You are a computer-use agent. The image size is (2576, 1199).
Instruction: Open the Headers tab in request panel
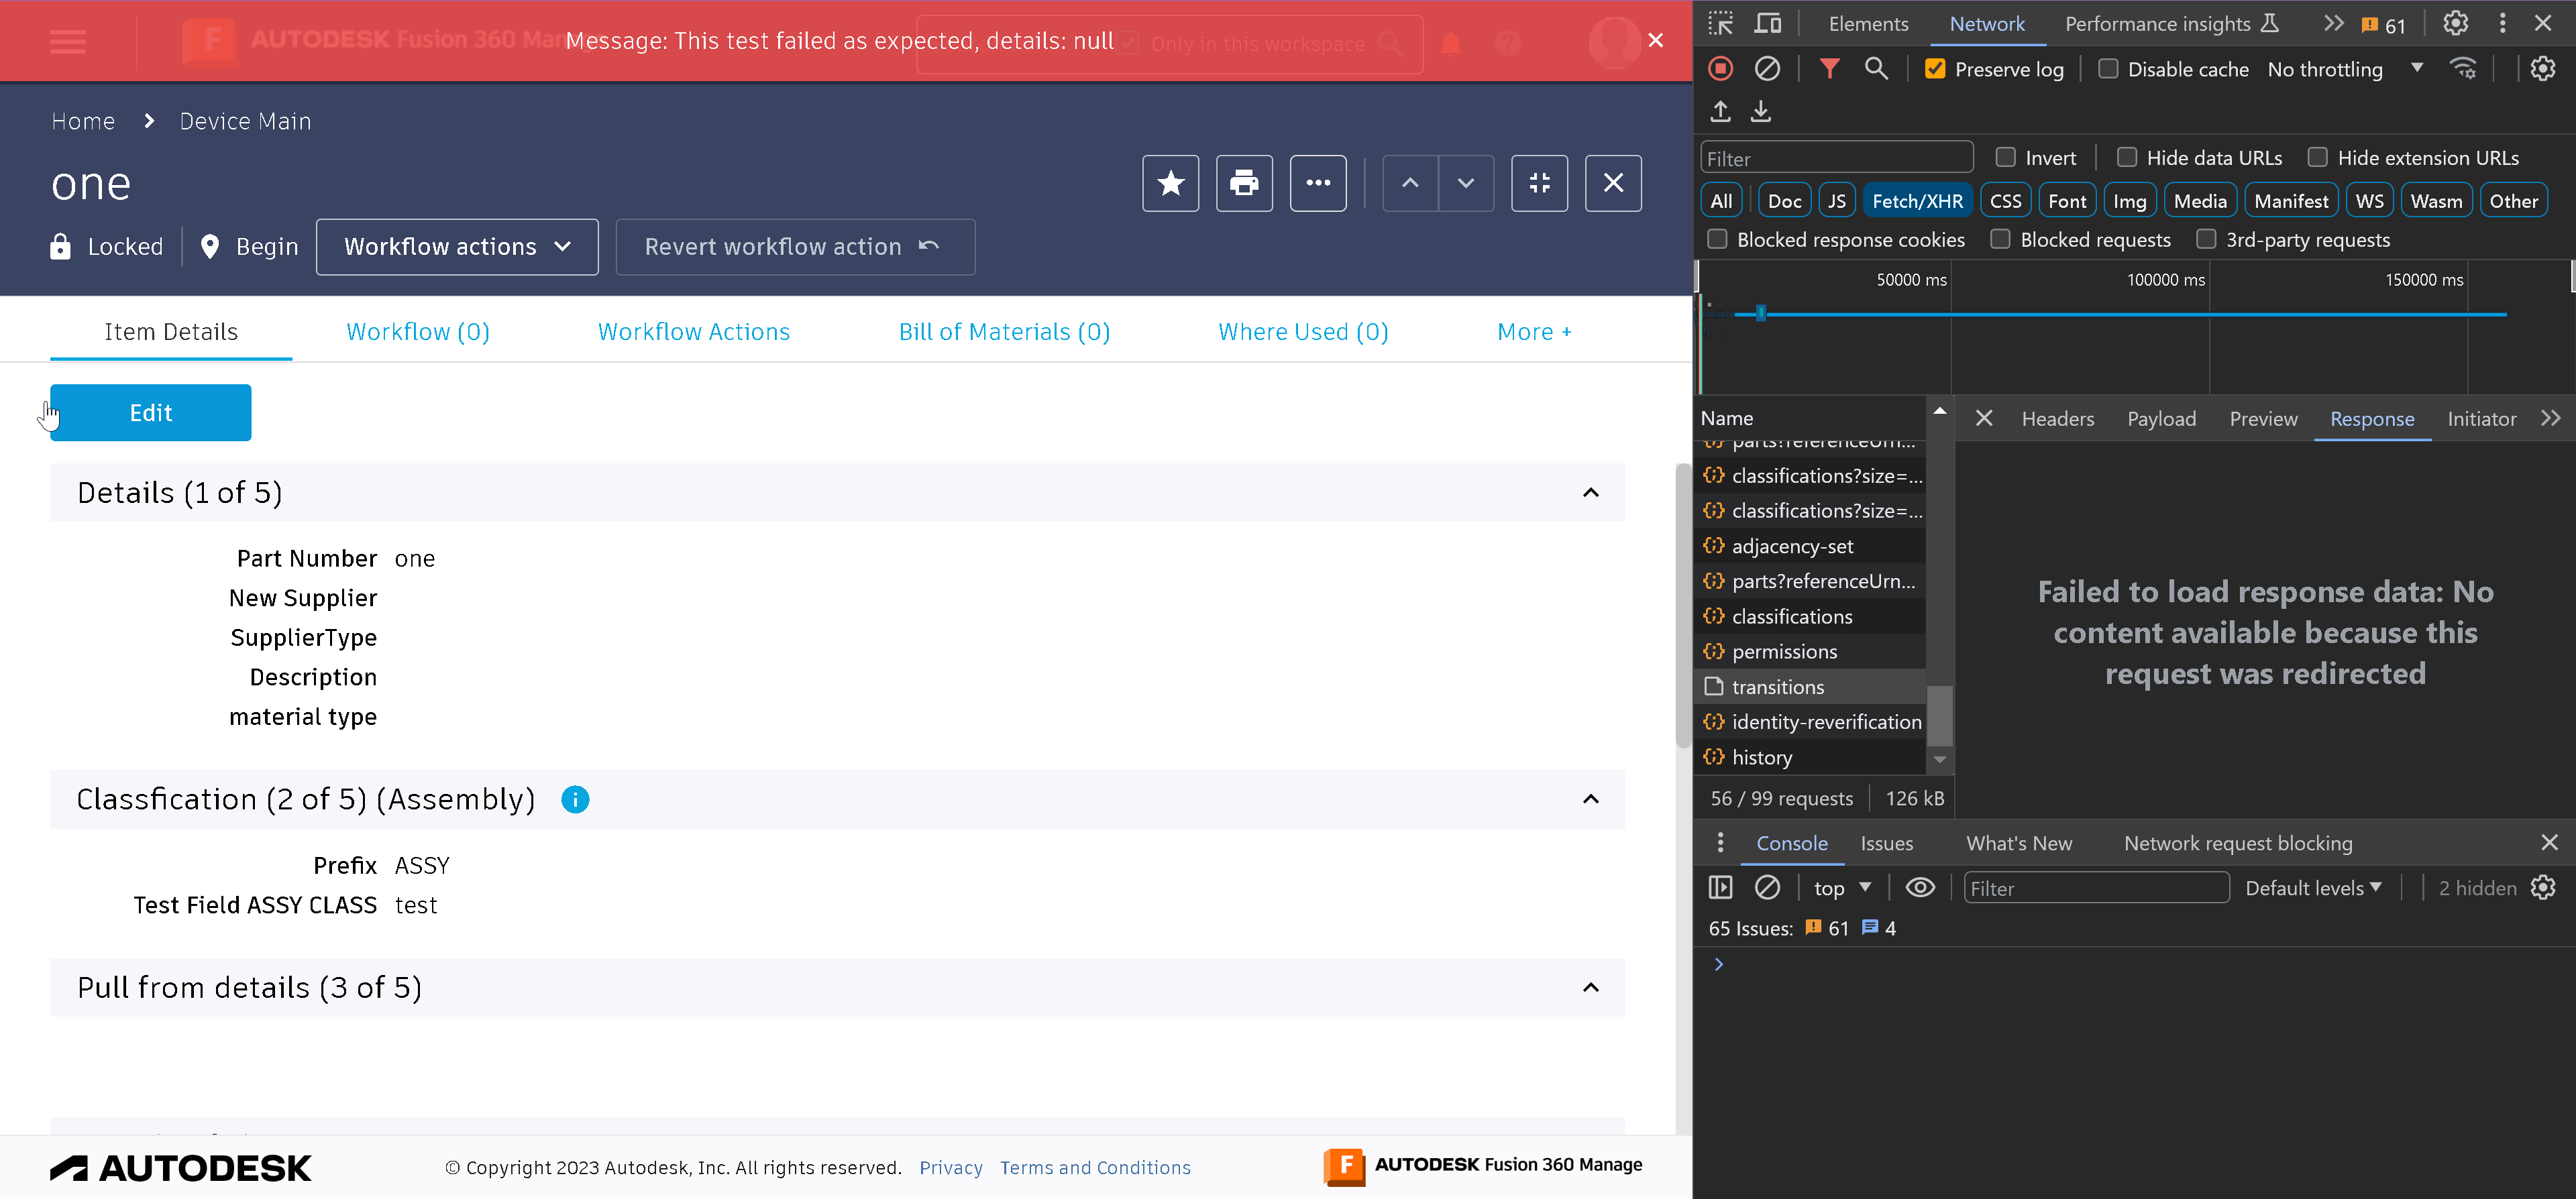2057,419
